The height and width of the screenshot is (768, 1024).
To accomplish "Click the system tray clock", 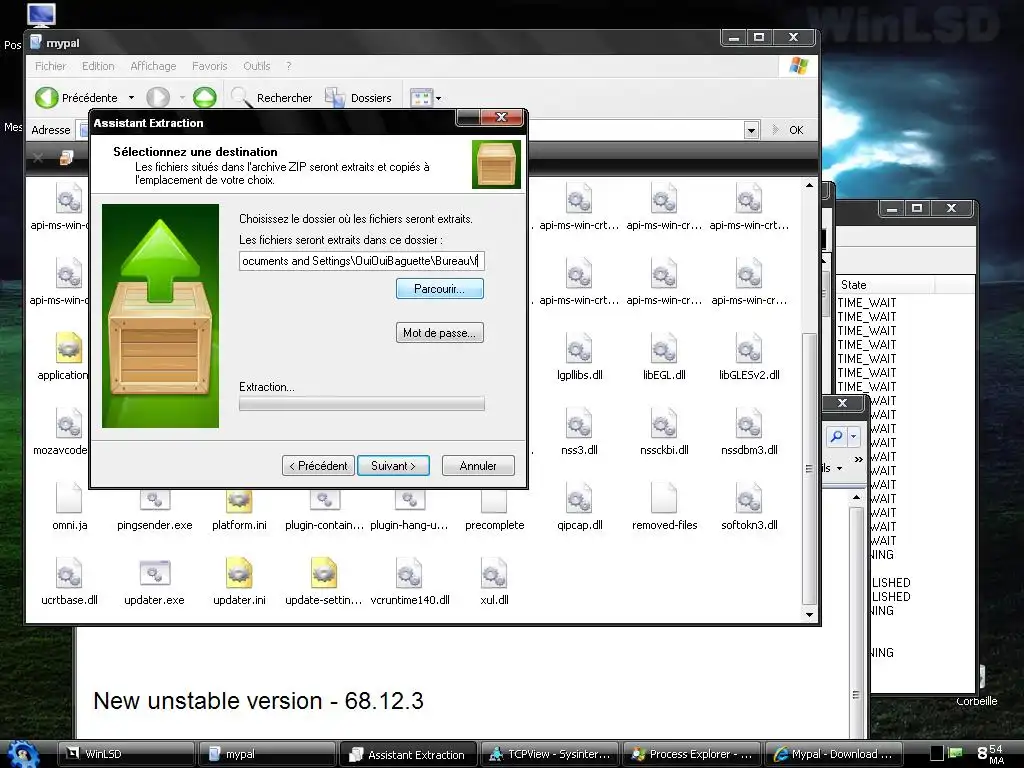I will pyautogui.click(x=991, y=754).
